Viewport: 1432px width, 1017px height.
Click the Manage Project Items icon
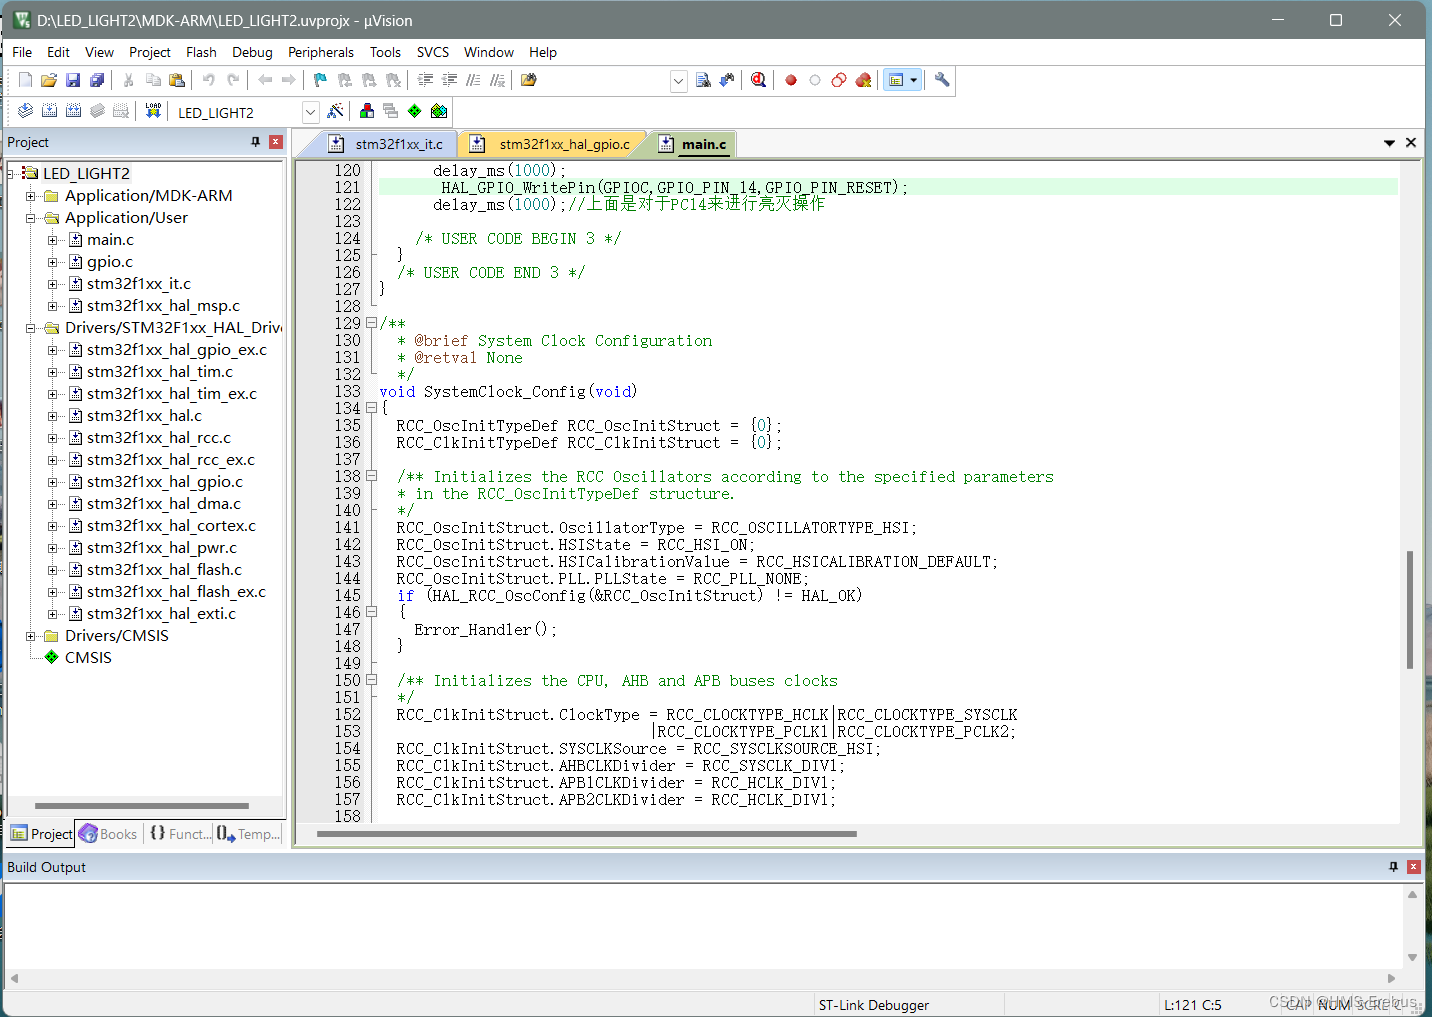[x=367, y=111]
